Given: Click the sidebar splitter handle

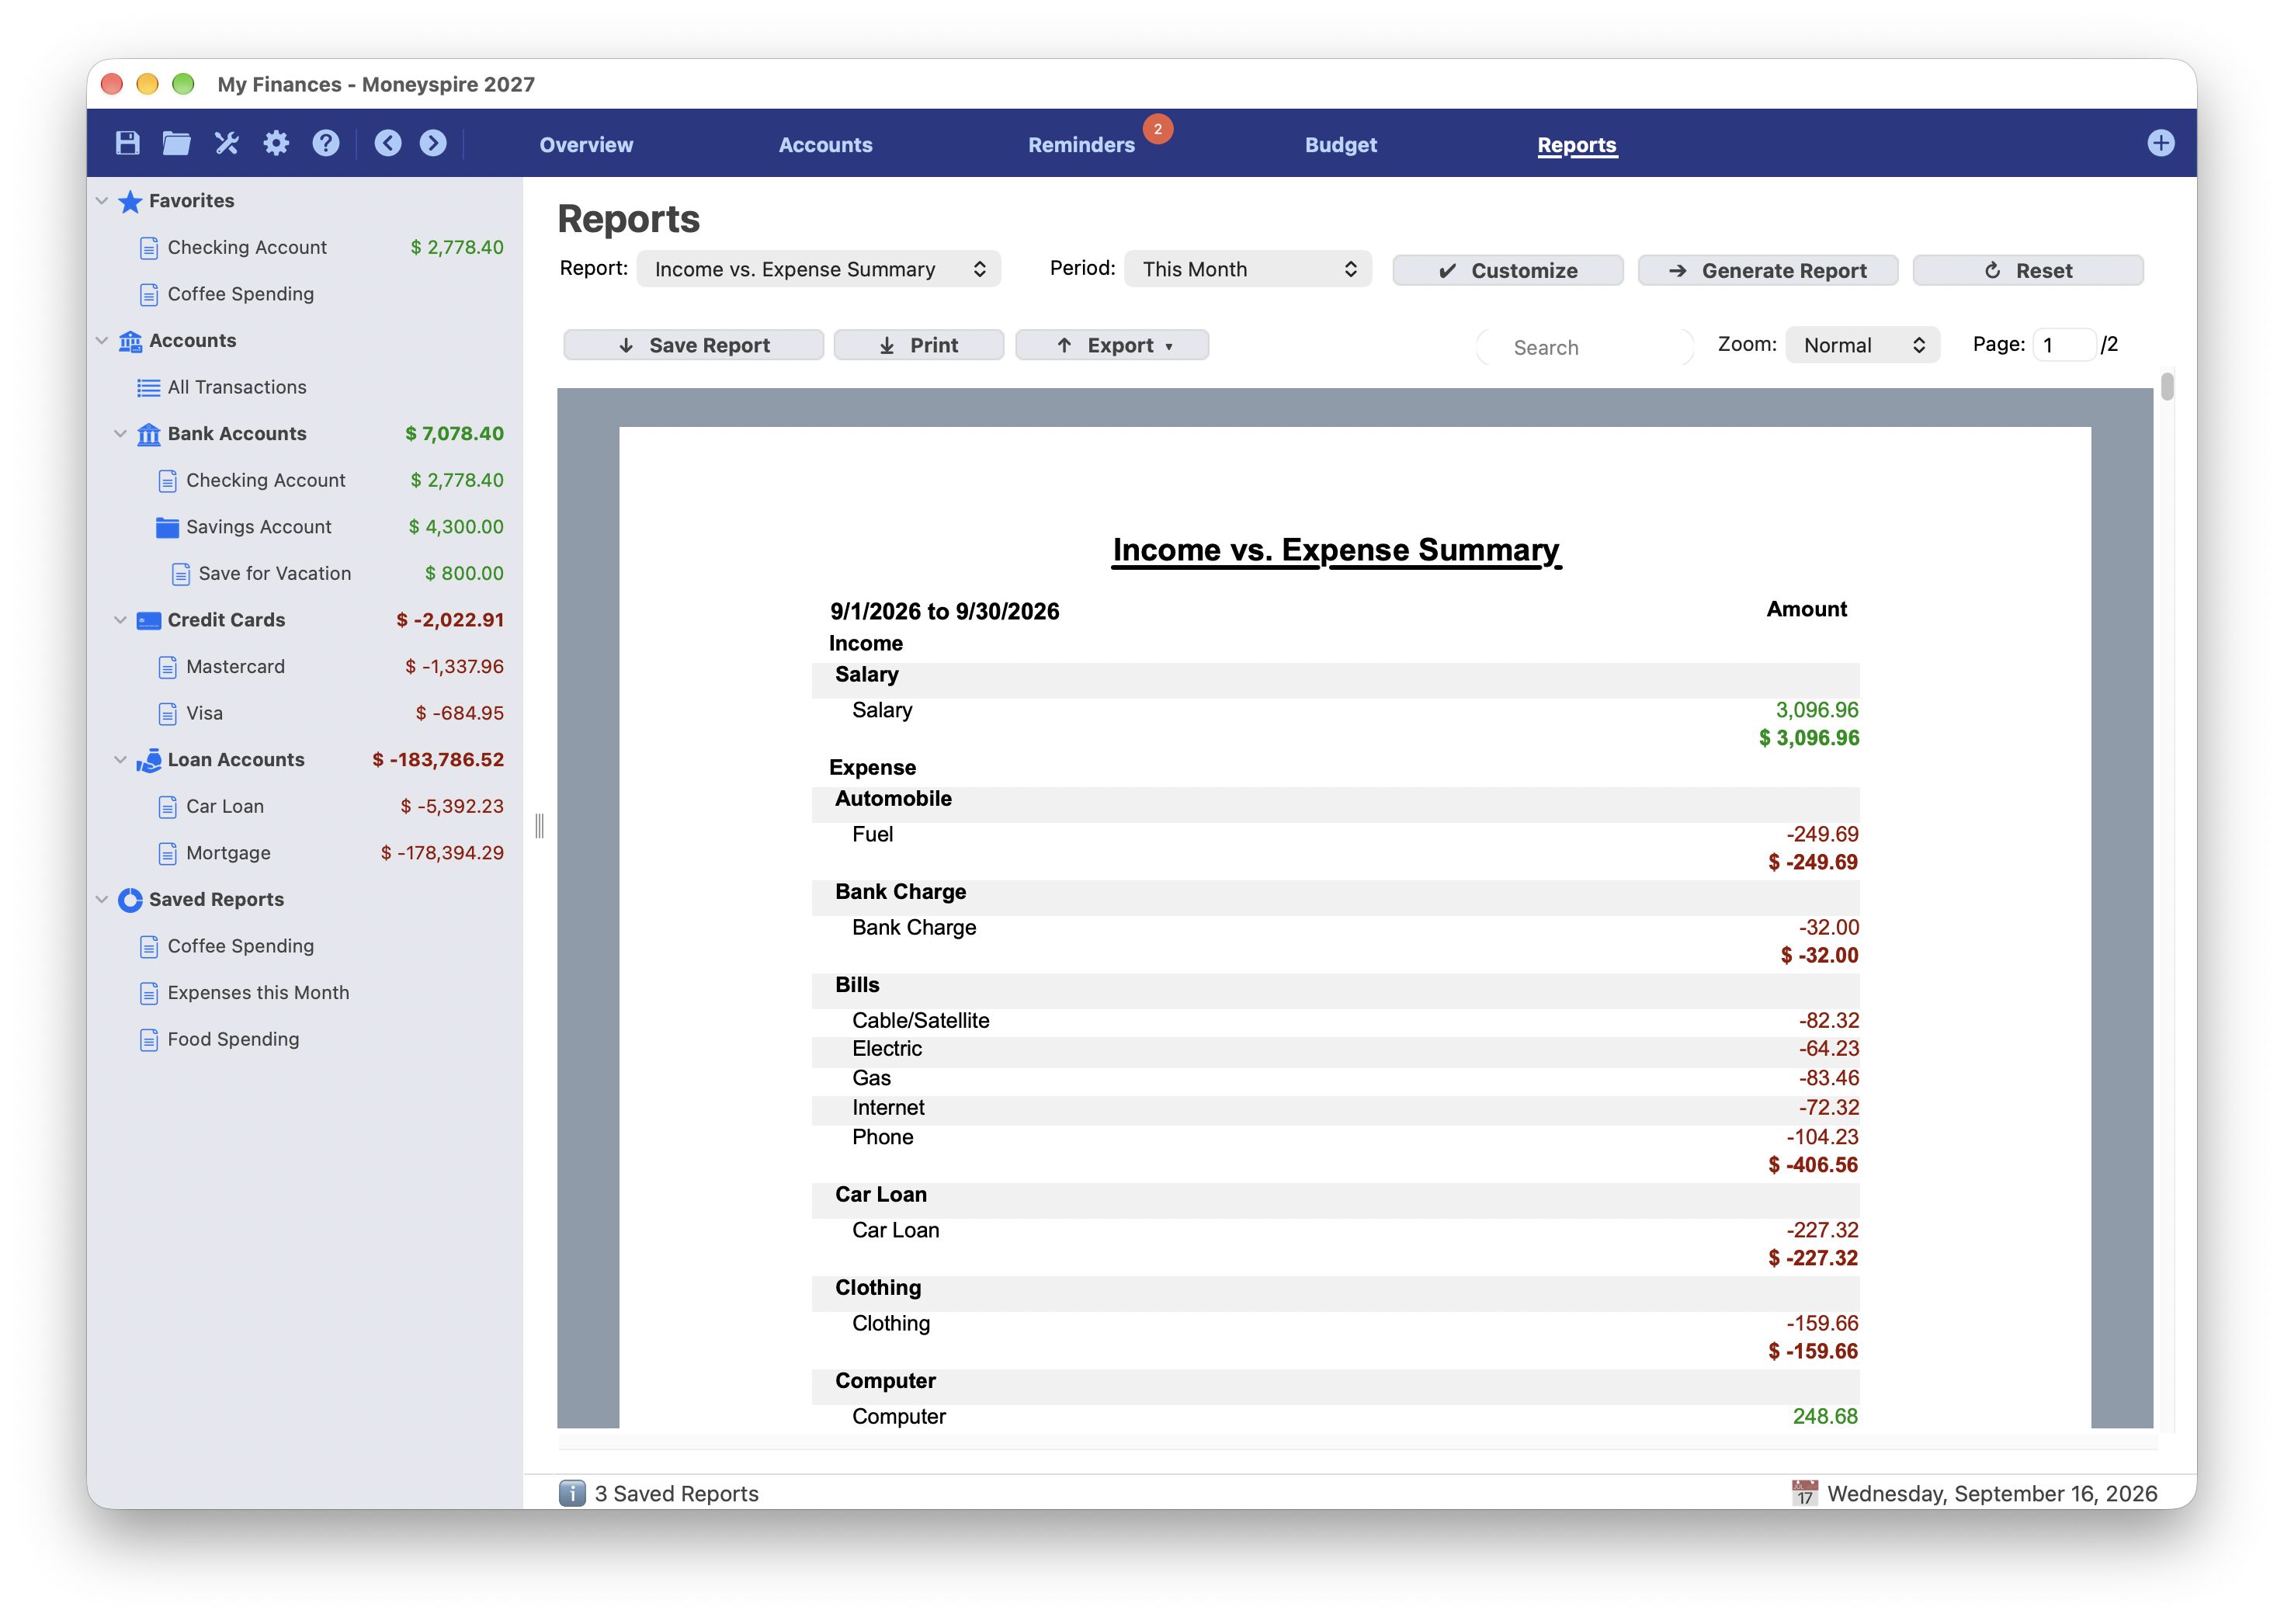Looking at the screenshot, I should pyautogui.click(x=539, y=826).
